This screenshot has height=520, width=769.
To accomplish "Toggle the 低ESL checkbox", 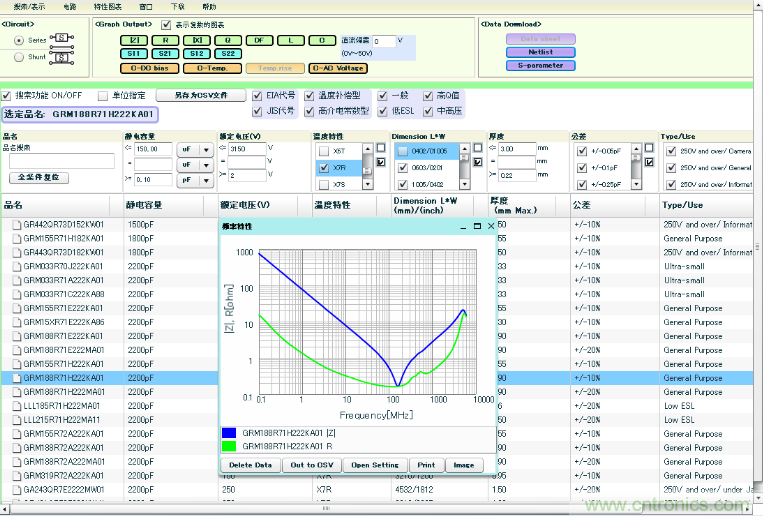I will pos(384,110).
